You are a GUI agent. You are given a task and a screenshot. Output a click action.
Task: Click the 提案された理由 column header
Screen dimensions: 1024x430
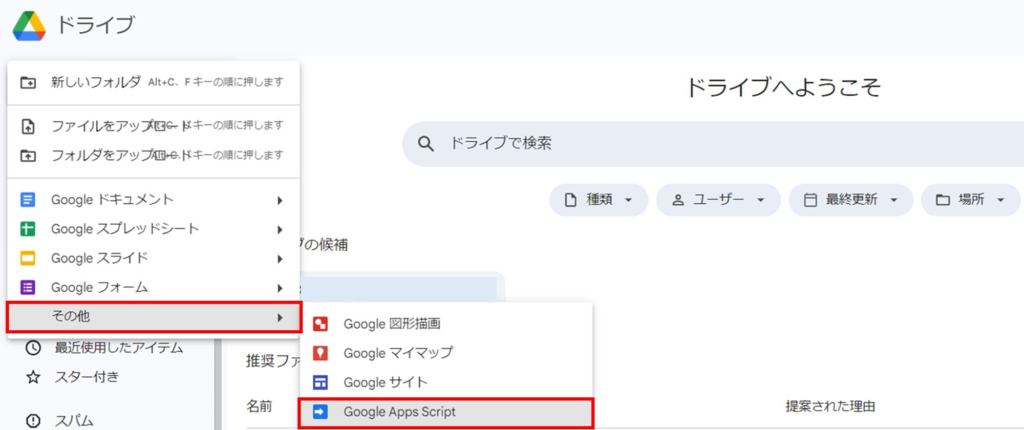(829, 406)
